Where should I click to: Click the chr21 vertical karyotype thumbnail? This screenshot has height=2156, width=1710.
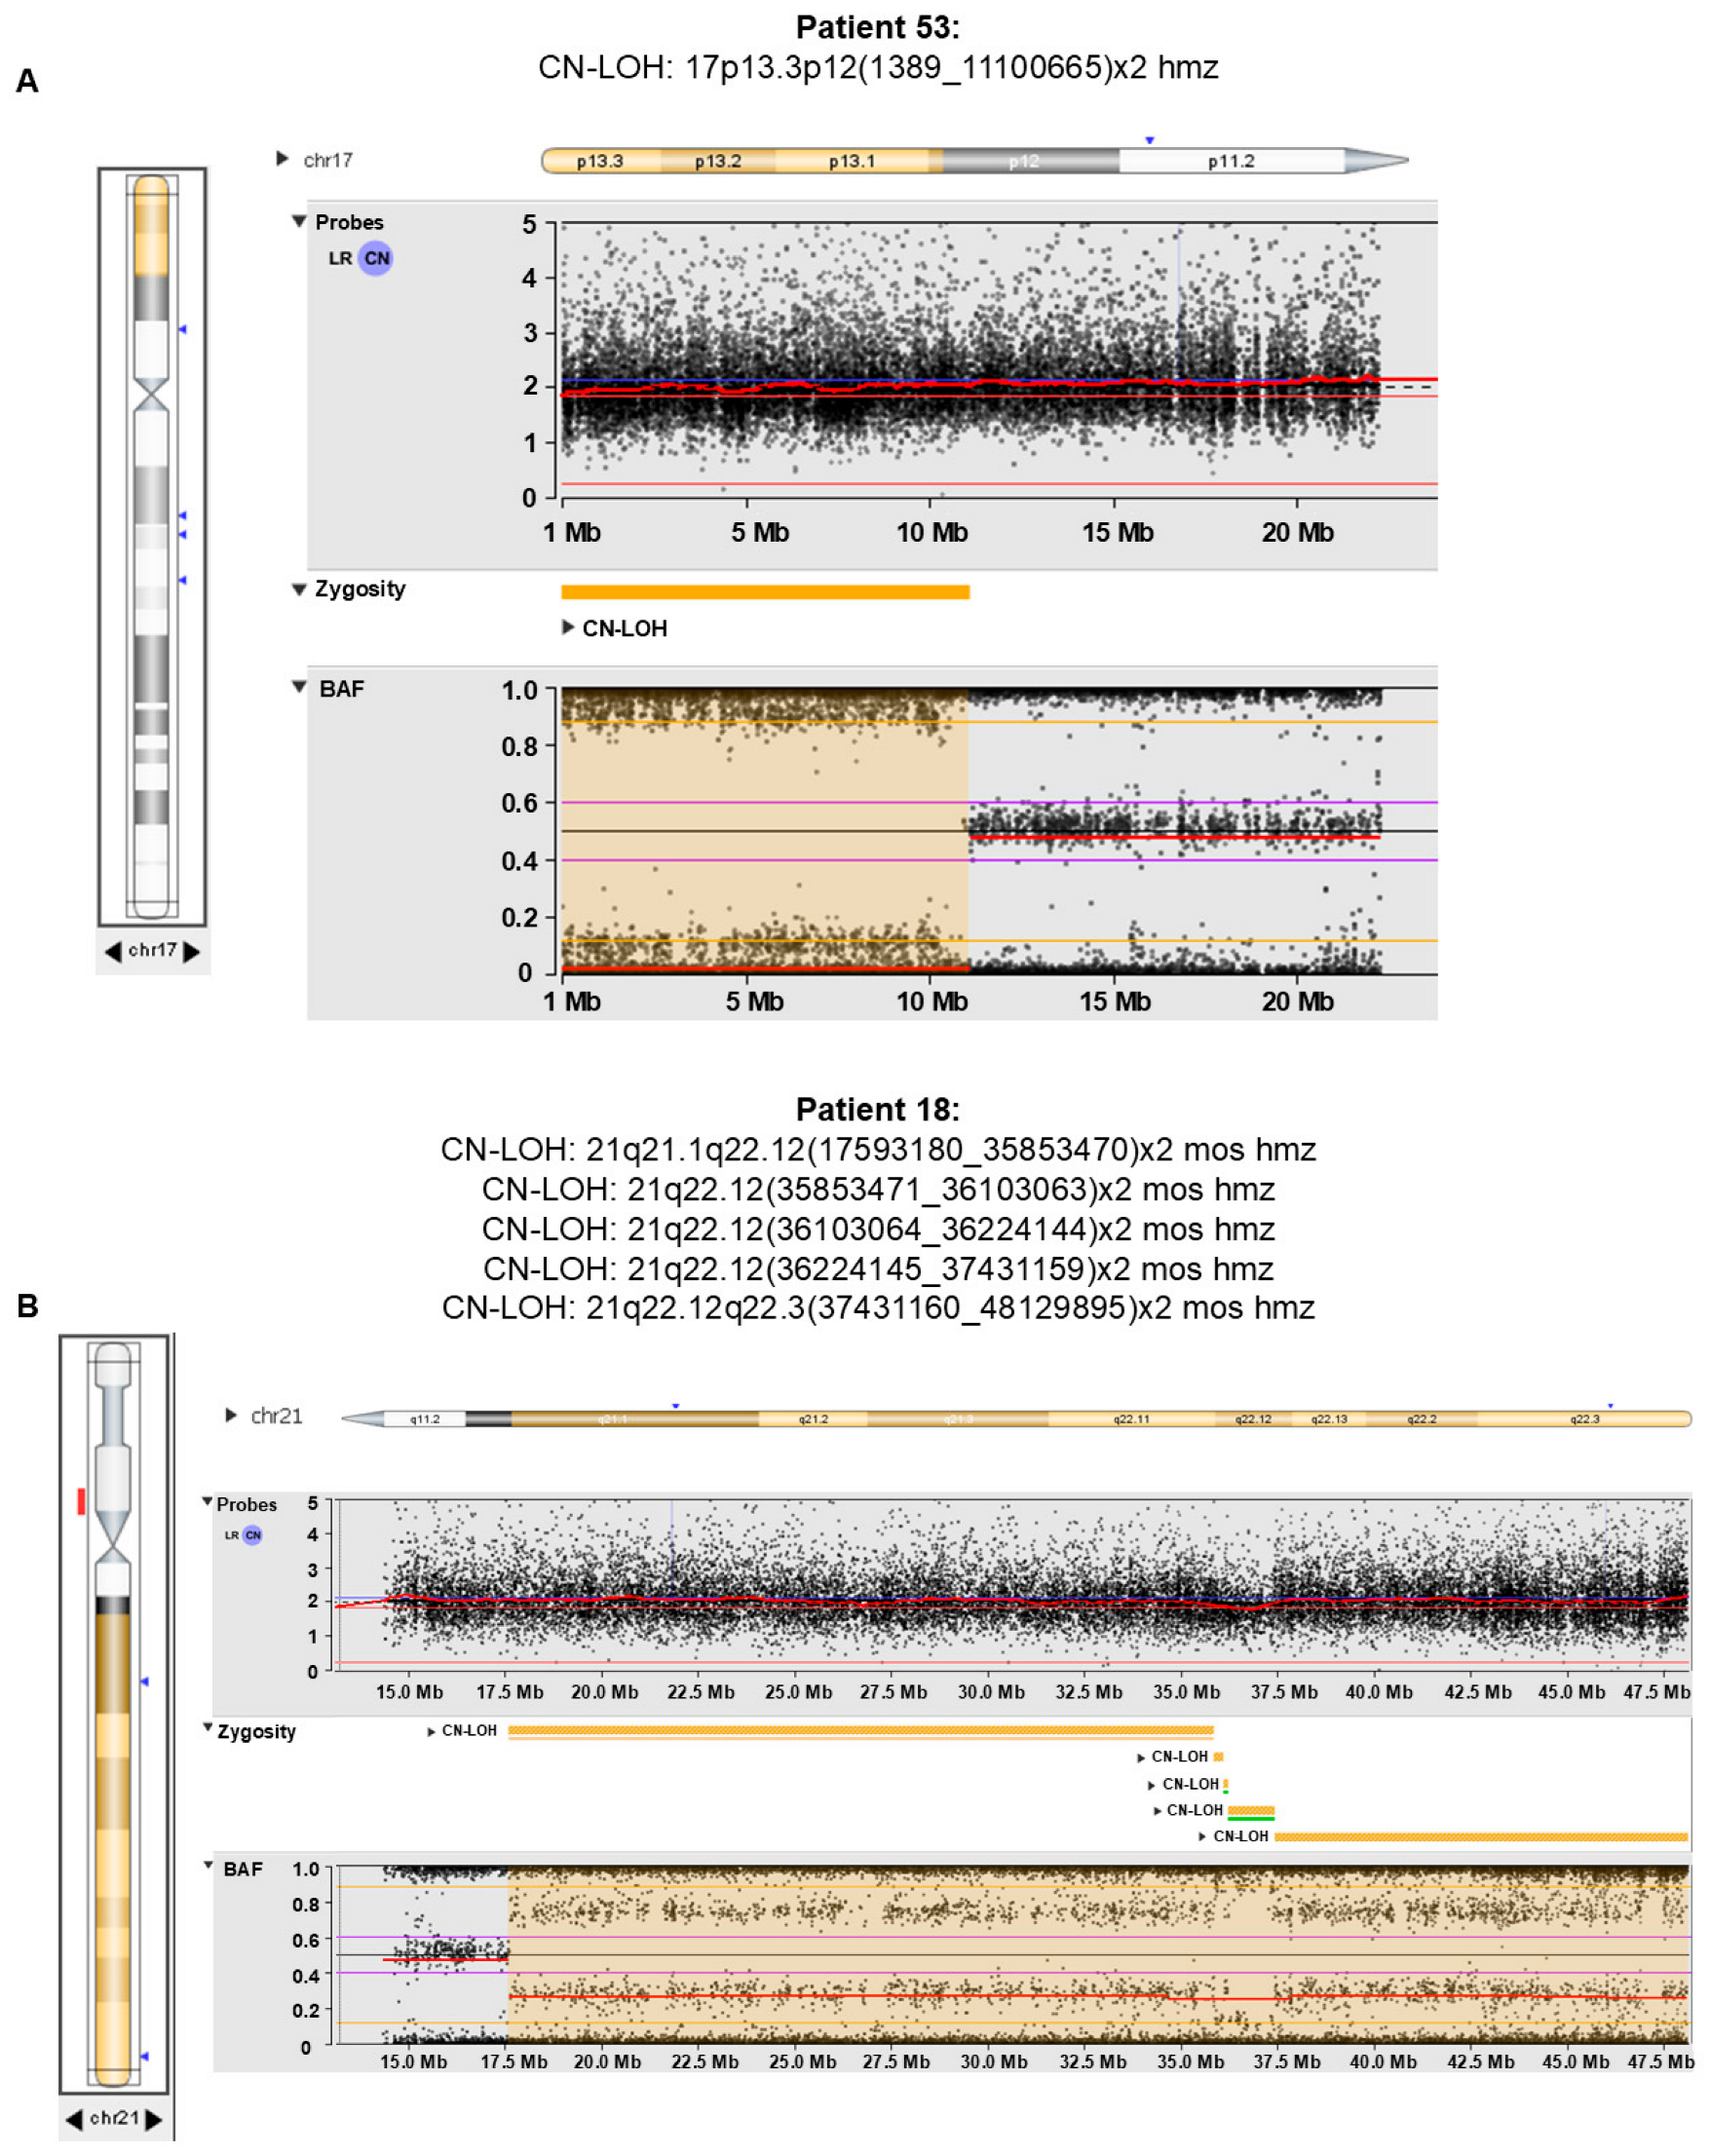114,1714
